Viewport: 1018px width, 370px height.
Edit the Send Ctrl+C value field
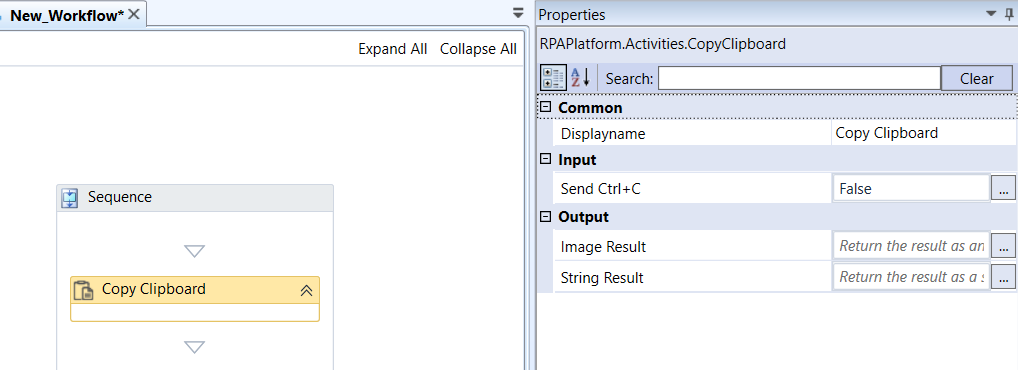pos(910,189)
